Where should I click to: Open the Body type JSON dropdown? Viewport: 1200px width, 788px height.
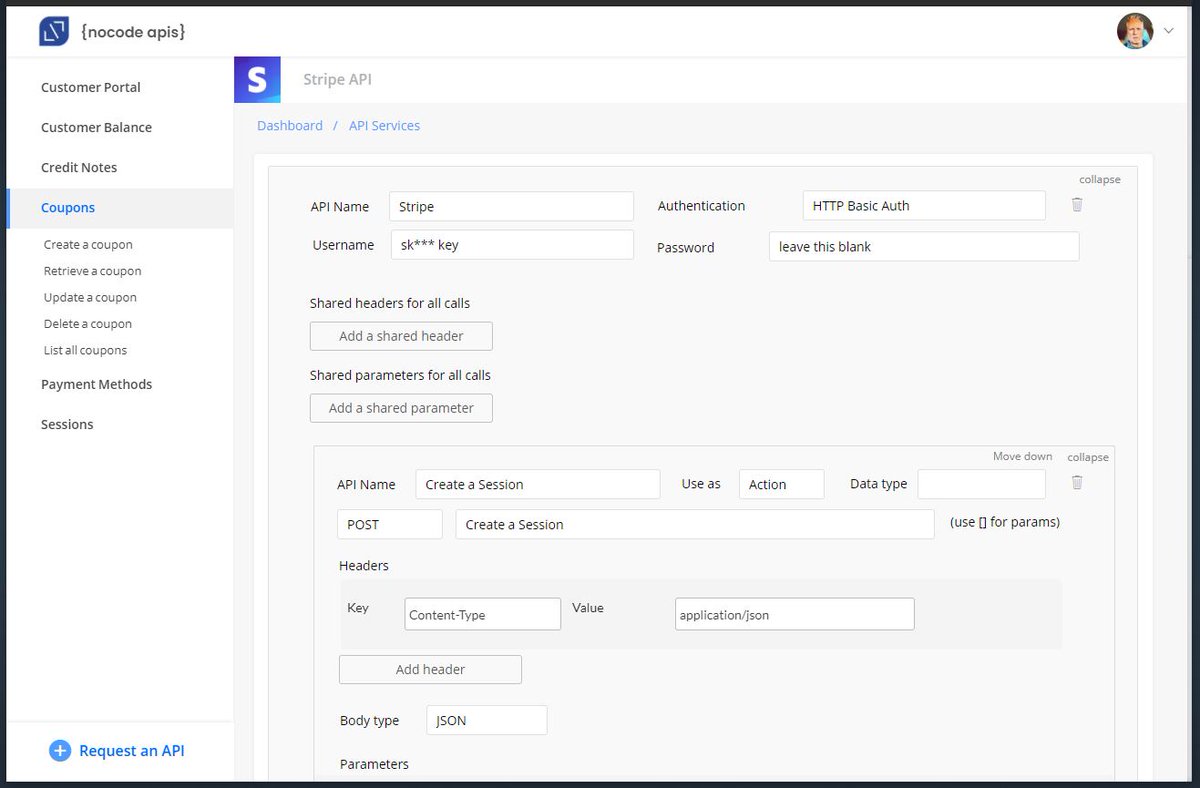point(487,720)
